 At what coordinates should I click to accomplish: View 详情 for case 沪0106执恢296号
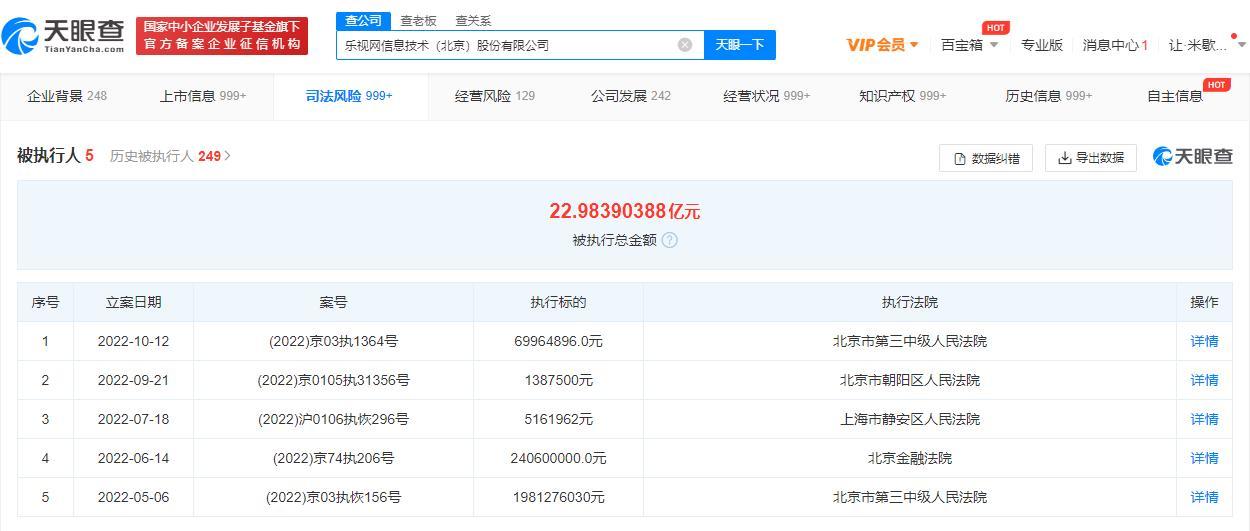[1205, 419]
